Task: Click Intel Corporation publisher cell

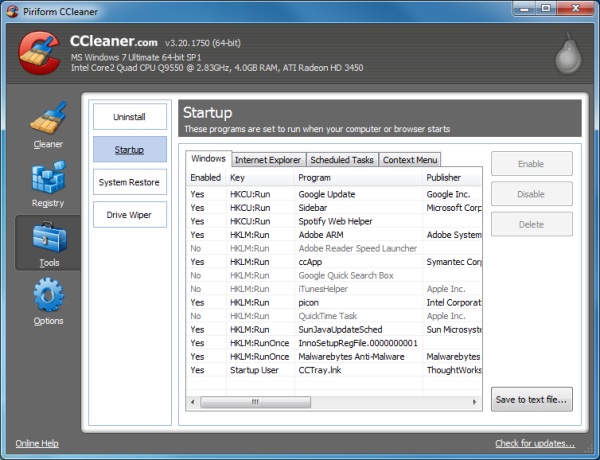Action: pyautogui.click(x=454, y=302)
